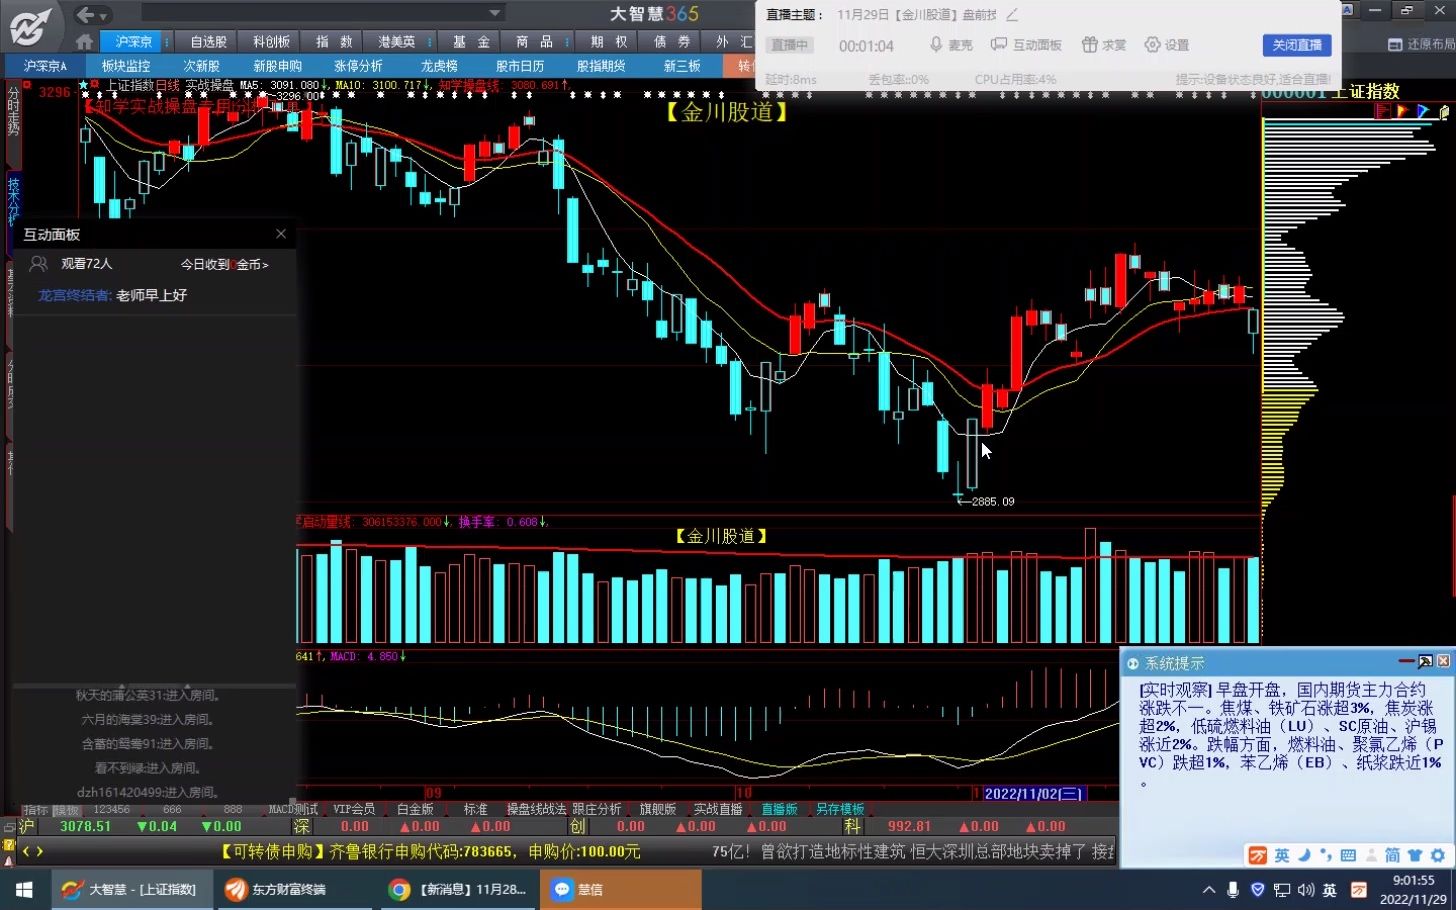Expand the top search combo box dropdown
The height and width of the screenshot is (910, 1456).
(494, 13)
